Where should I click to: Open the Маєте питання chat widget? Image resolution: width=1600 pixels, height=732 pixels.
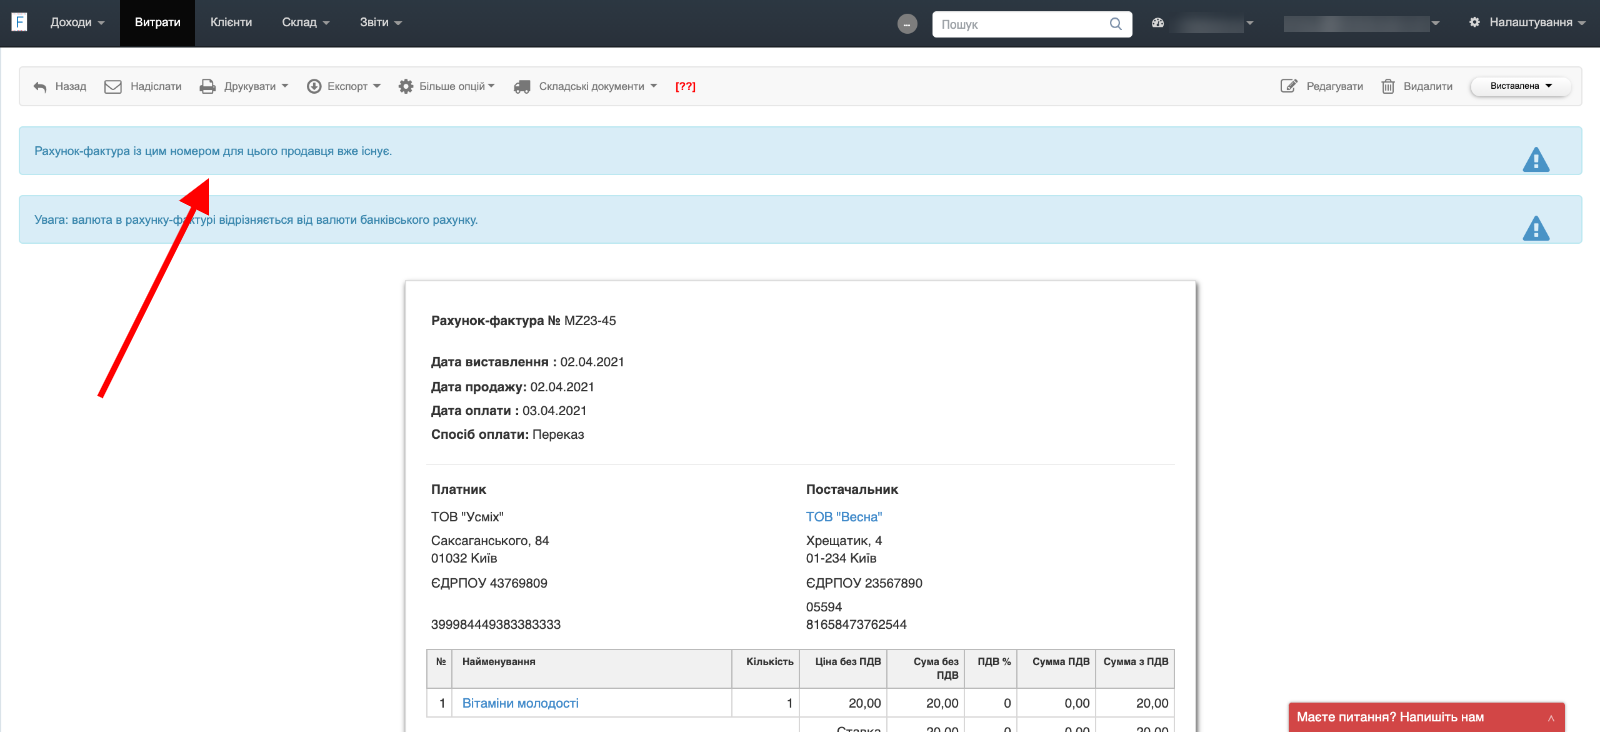pyautogui.click(x=1425, y=717)
